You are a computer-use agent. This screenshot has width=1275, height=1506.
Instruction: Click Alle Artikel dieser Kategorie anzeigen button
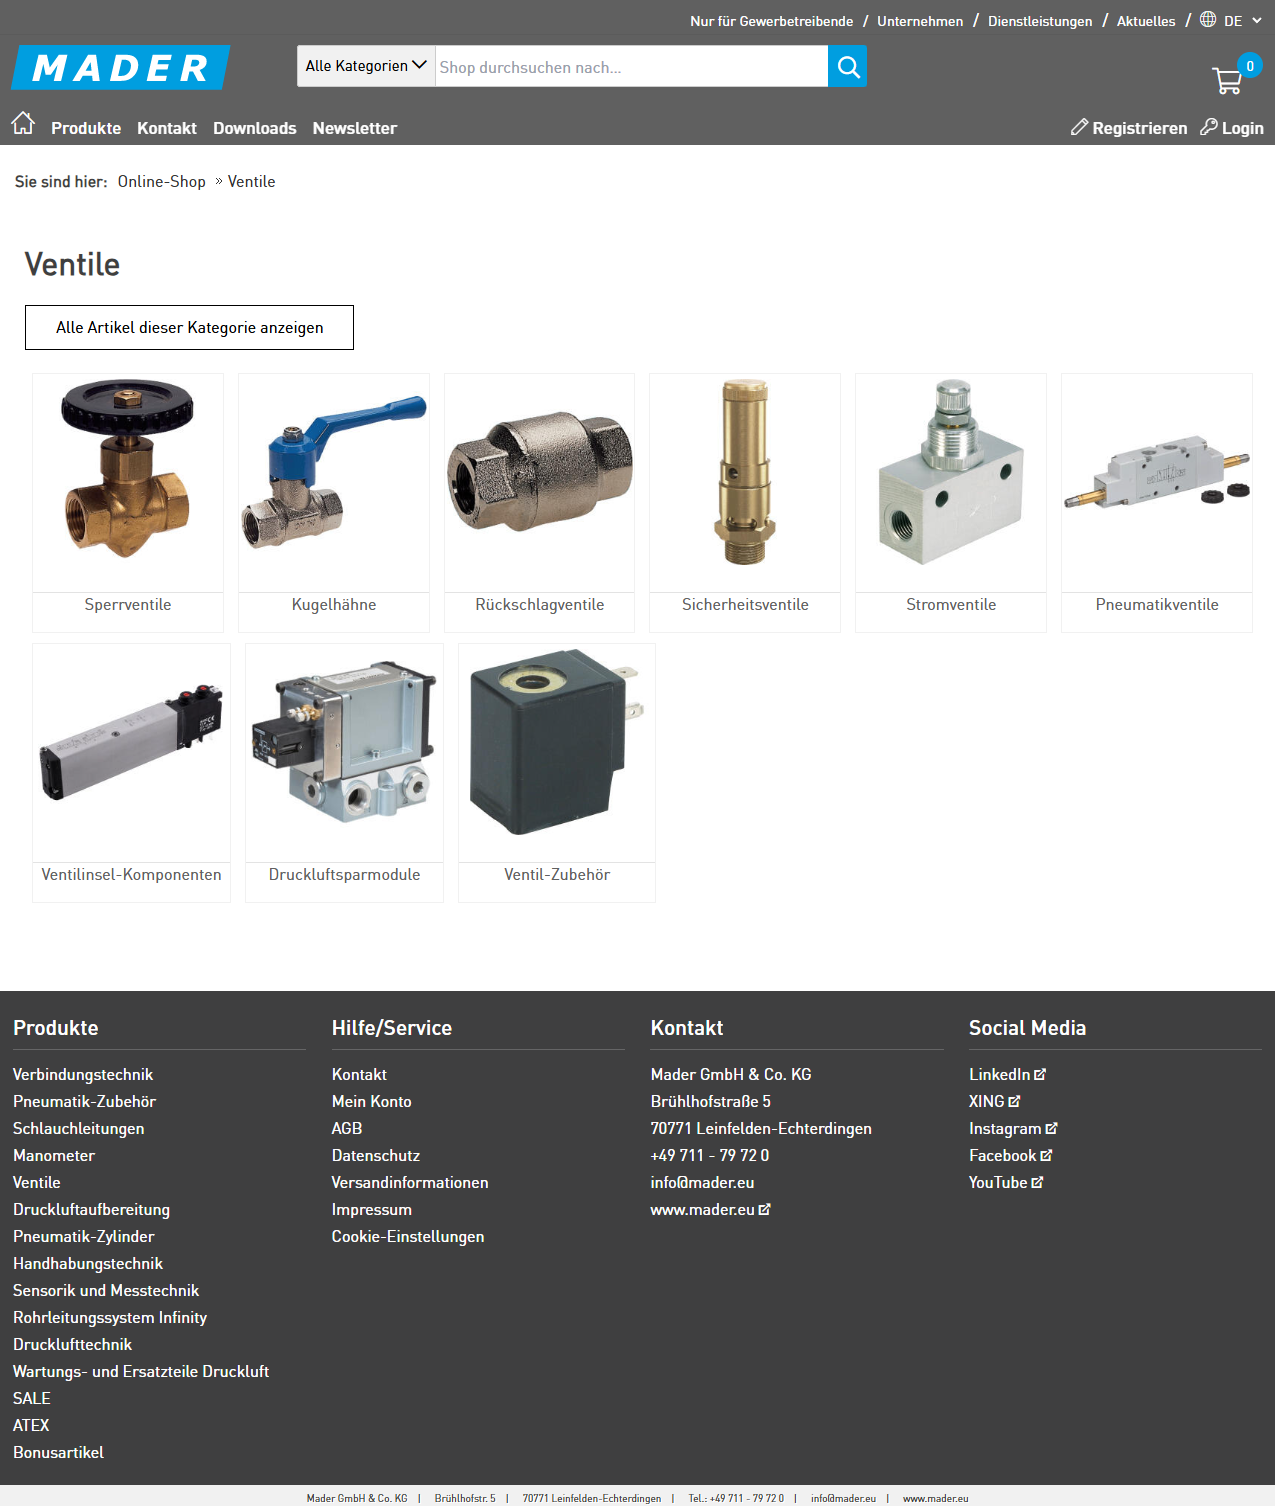189,328
